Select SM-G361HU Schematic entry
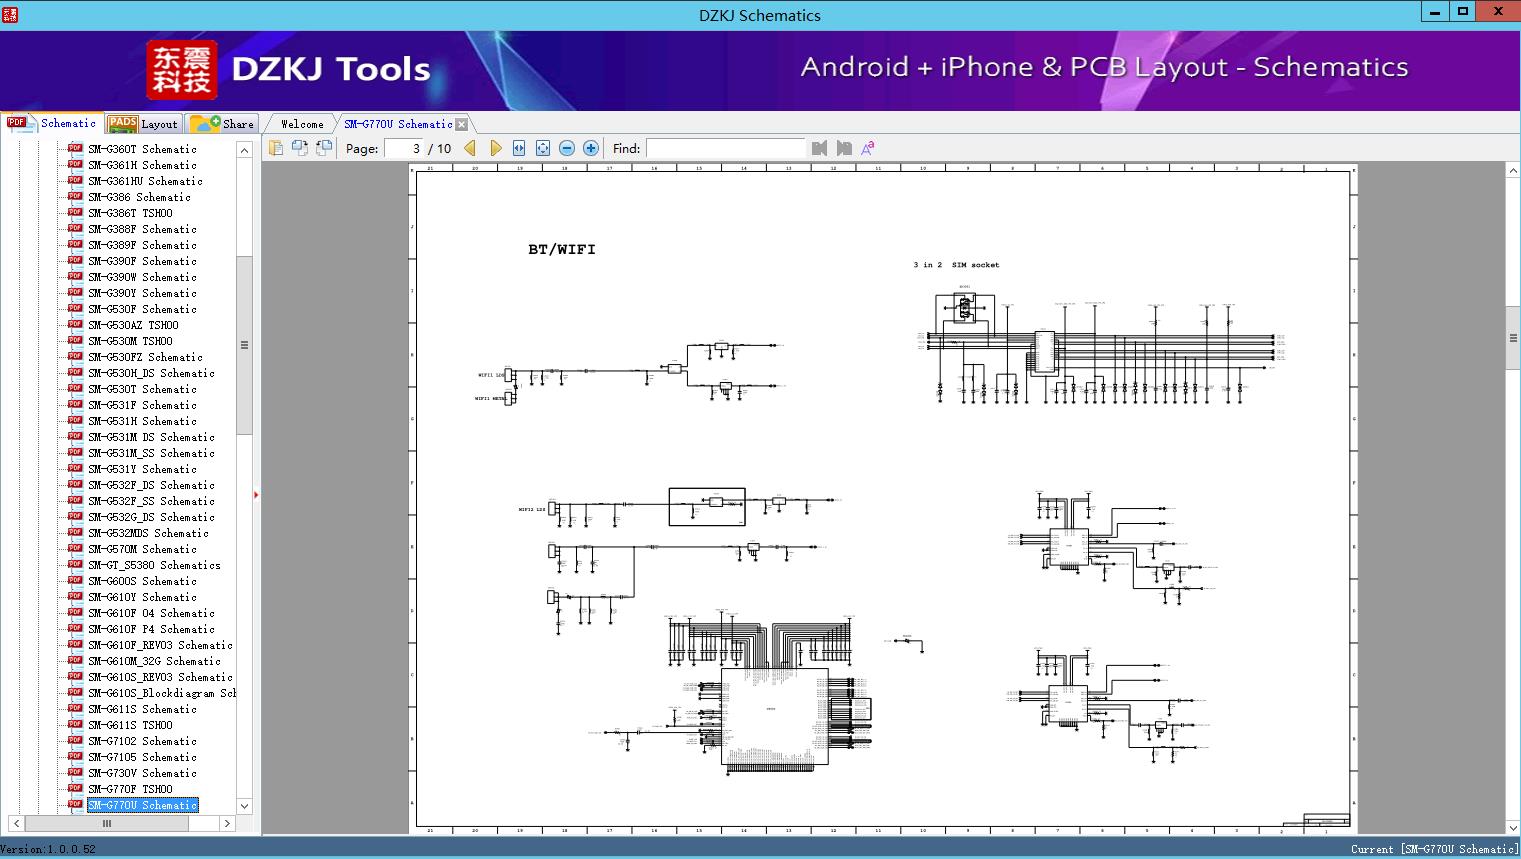Viewport: 1521px width, 859px height. pos(145,181)
